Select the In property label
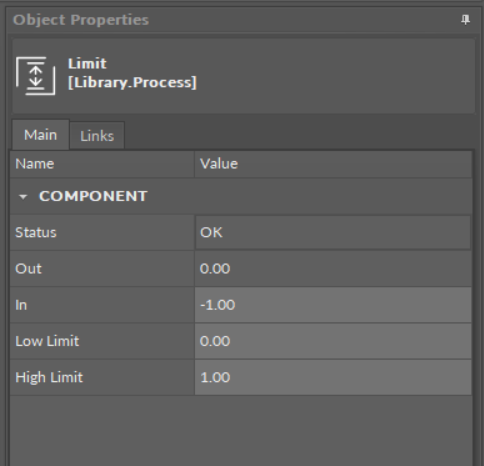This screenshot has height=466, width=484. pyautogui.click(x=21, y=305)
